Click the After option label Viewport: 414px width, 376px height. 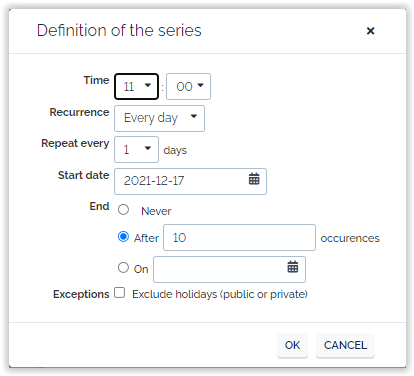pyautogui.click(x=146, y=238)
